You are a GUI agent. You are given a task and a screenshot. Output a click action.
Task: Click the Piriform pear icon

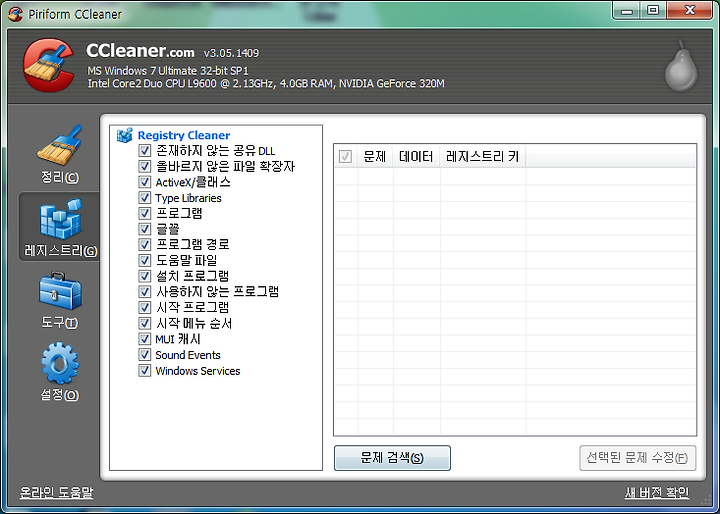point(681,67)
